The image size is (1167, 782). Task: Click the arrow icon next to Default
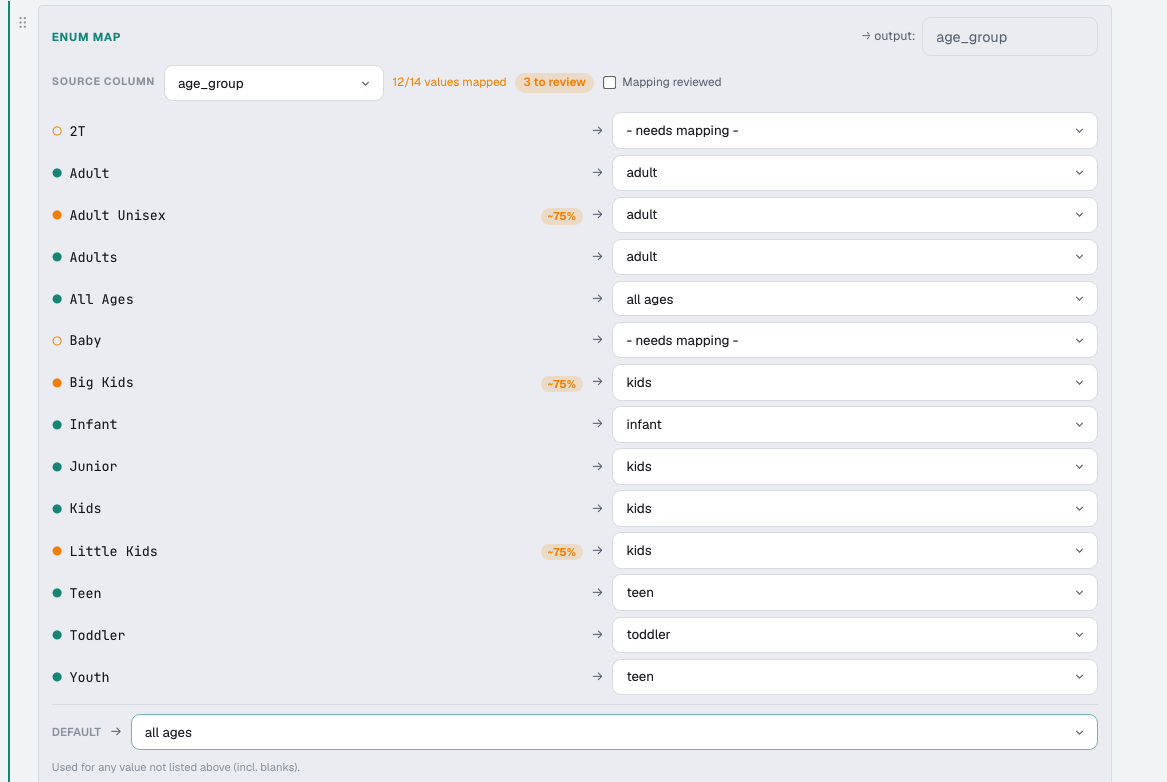[x=115, y=731]
